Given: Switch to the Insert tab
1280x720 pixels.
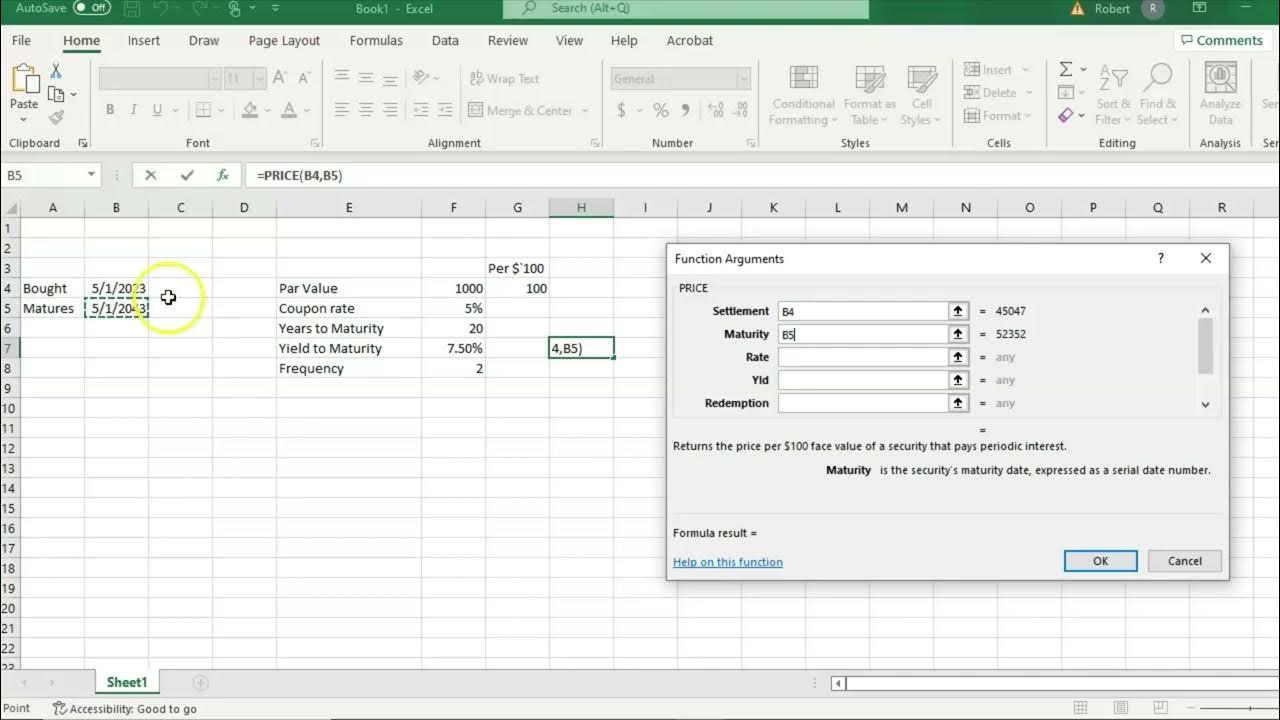Looking at the screenshot, I should coord(144,41).
